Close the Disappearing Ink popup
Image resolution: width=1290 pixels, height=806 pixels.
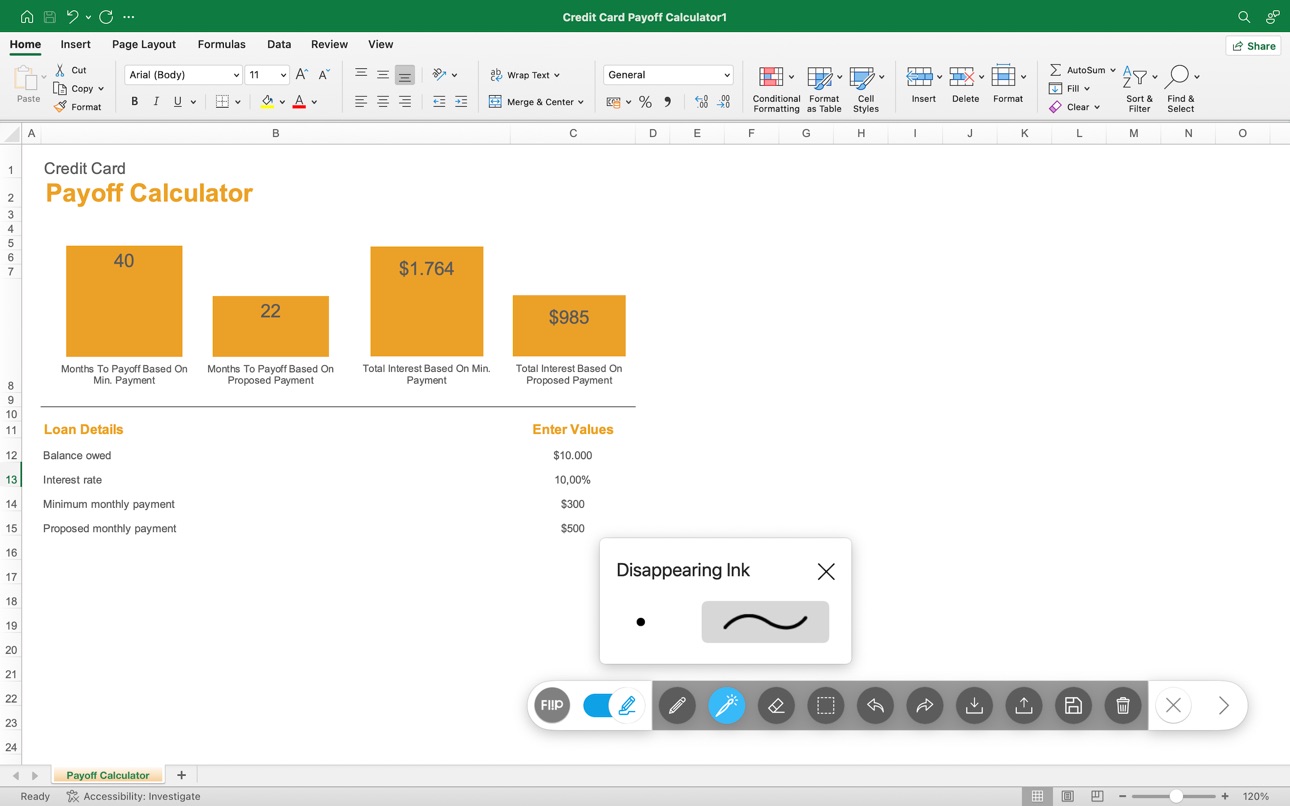pos(826,571)
